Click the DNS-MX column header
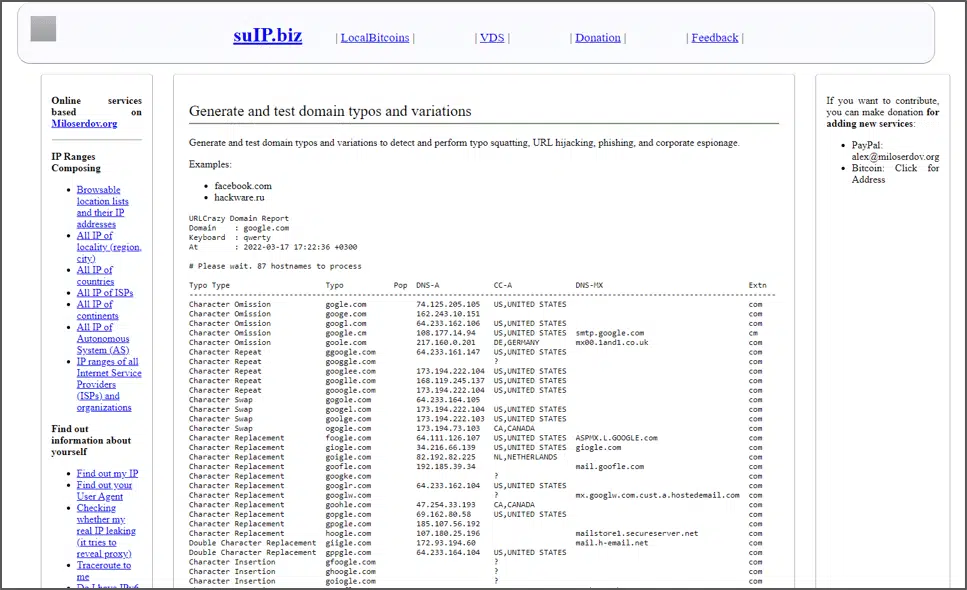Screen dimensions: 967x590 pyautogui.click(x=589, y=285)
